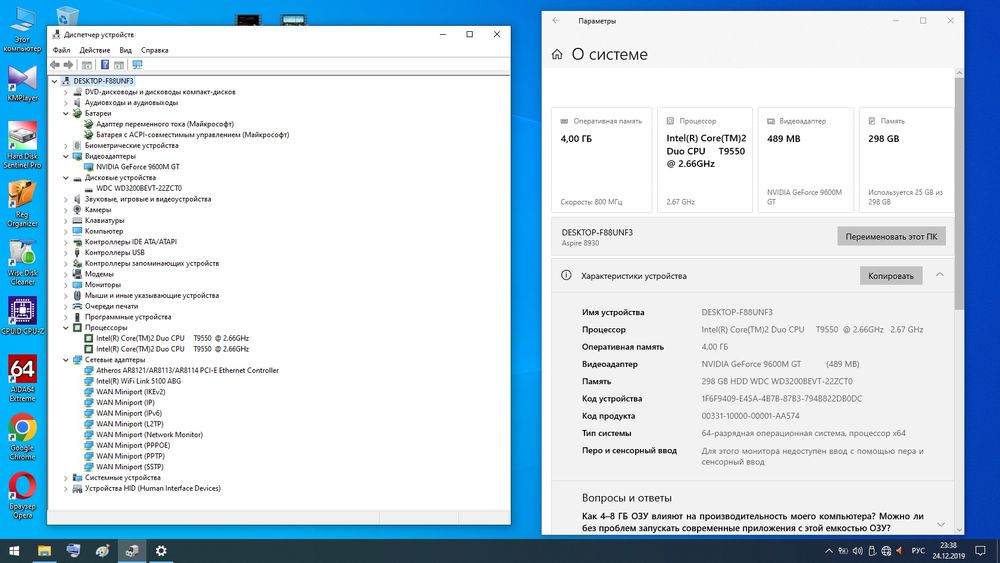Click the Settings gear on the taskbar
The width and height of the screenshot is (1000, 563).
coord(161,551)
